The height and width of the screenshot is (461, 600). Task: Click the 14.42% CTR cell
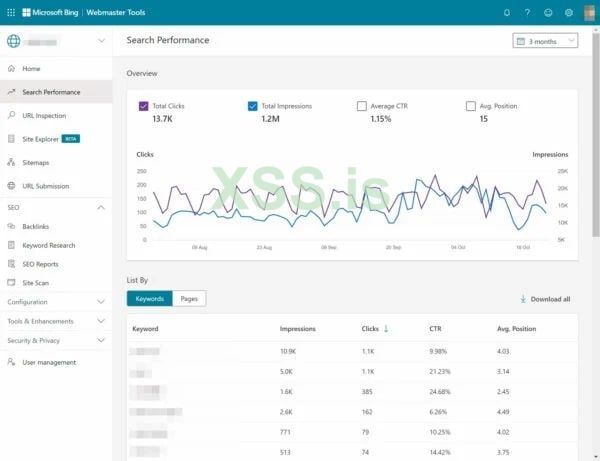[440, 452]
